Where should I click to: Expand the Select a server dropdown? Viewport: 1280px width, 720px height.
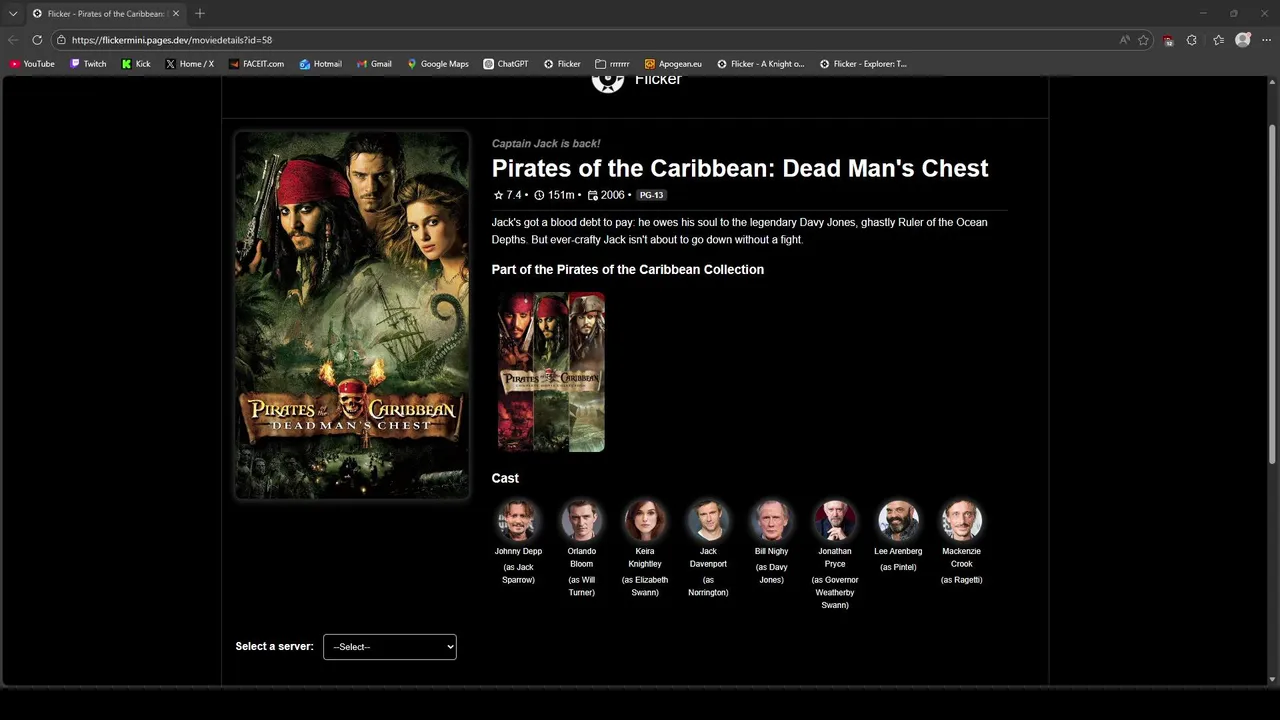pos(390,647)
